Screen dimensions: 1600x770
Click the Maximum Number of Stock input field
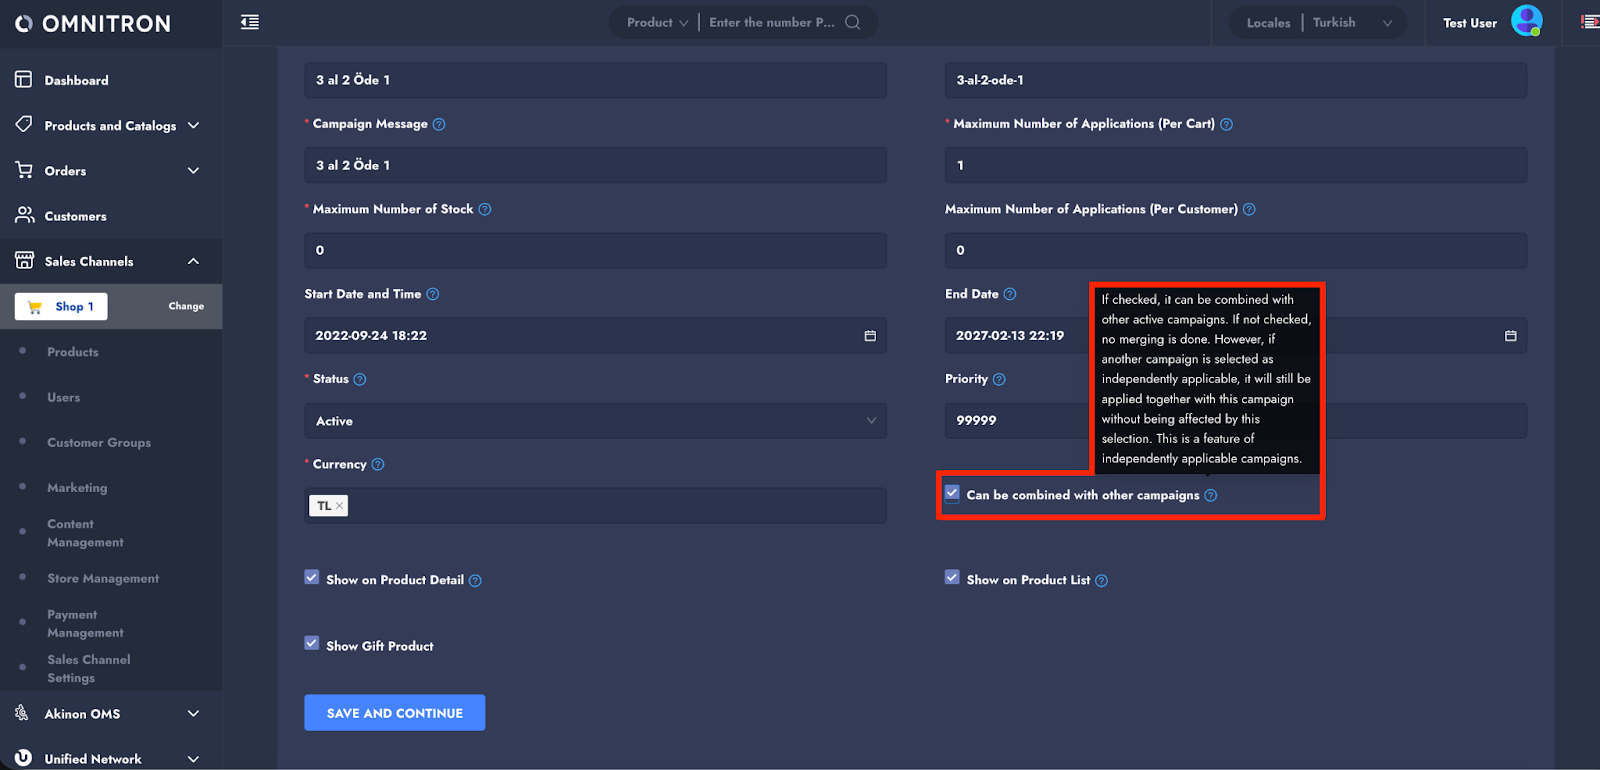click(594, 250)
